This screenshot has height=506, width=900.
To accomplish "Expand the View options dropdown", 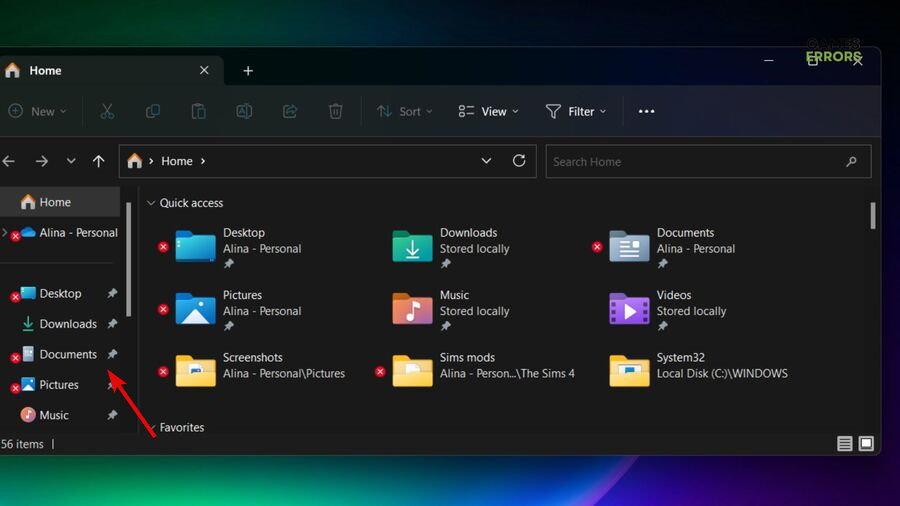I will click(488, 111).
